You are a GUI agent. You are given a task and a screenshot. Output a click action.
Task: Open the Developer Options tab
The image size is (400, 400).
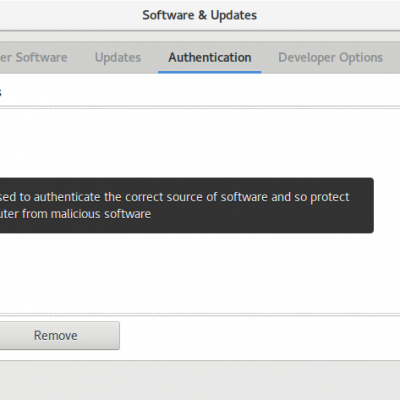point(330,57)
